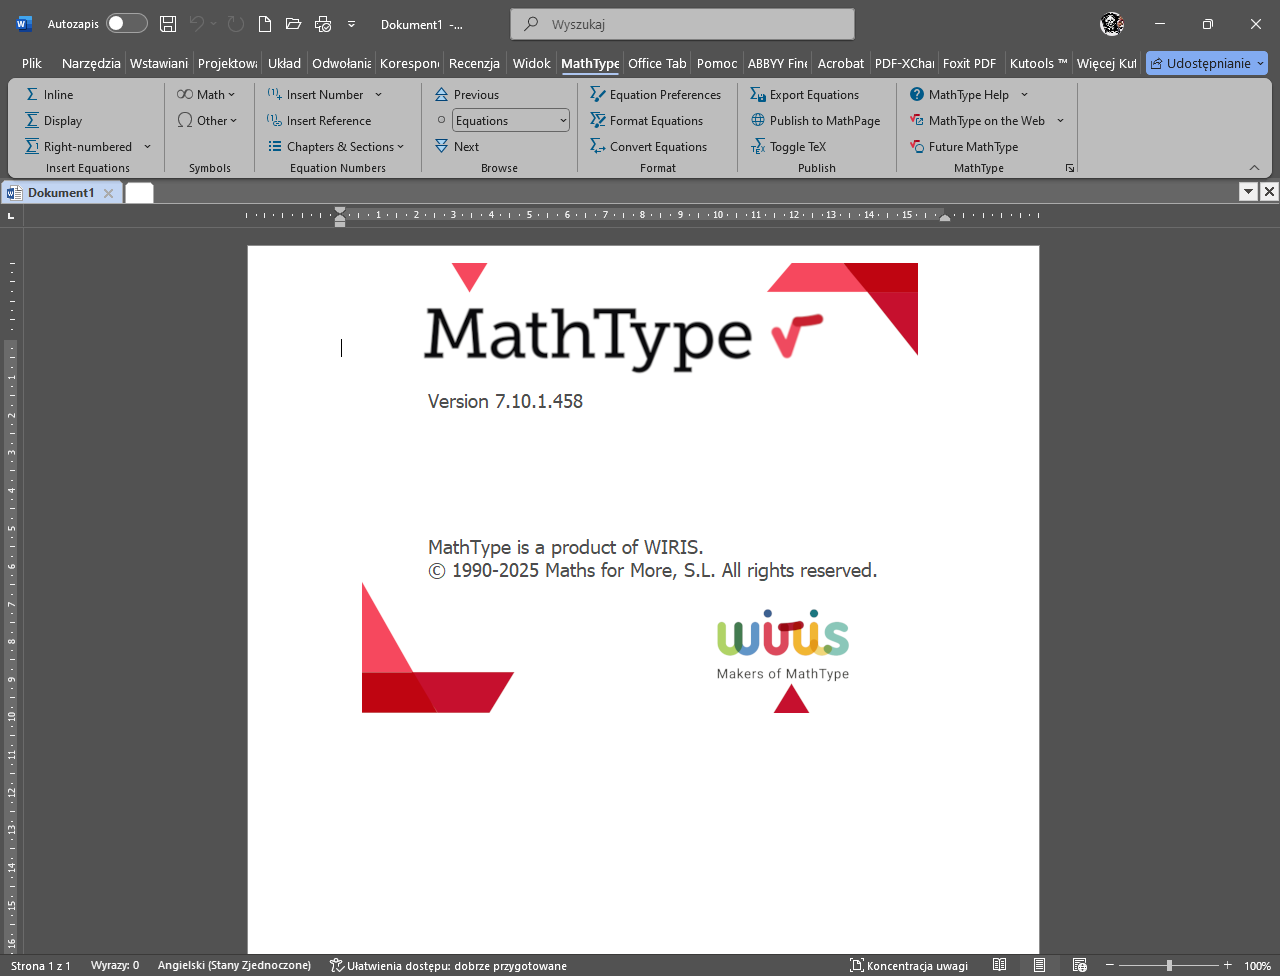Click the 100% zoom level
This screenshot has width=1280, height=976.
(1257, 965)
